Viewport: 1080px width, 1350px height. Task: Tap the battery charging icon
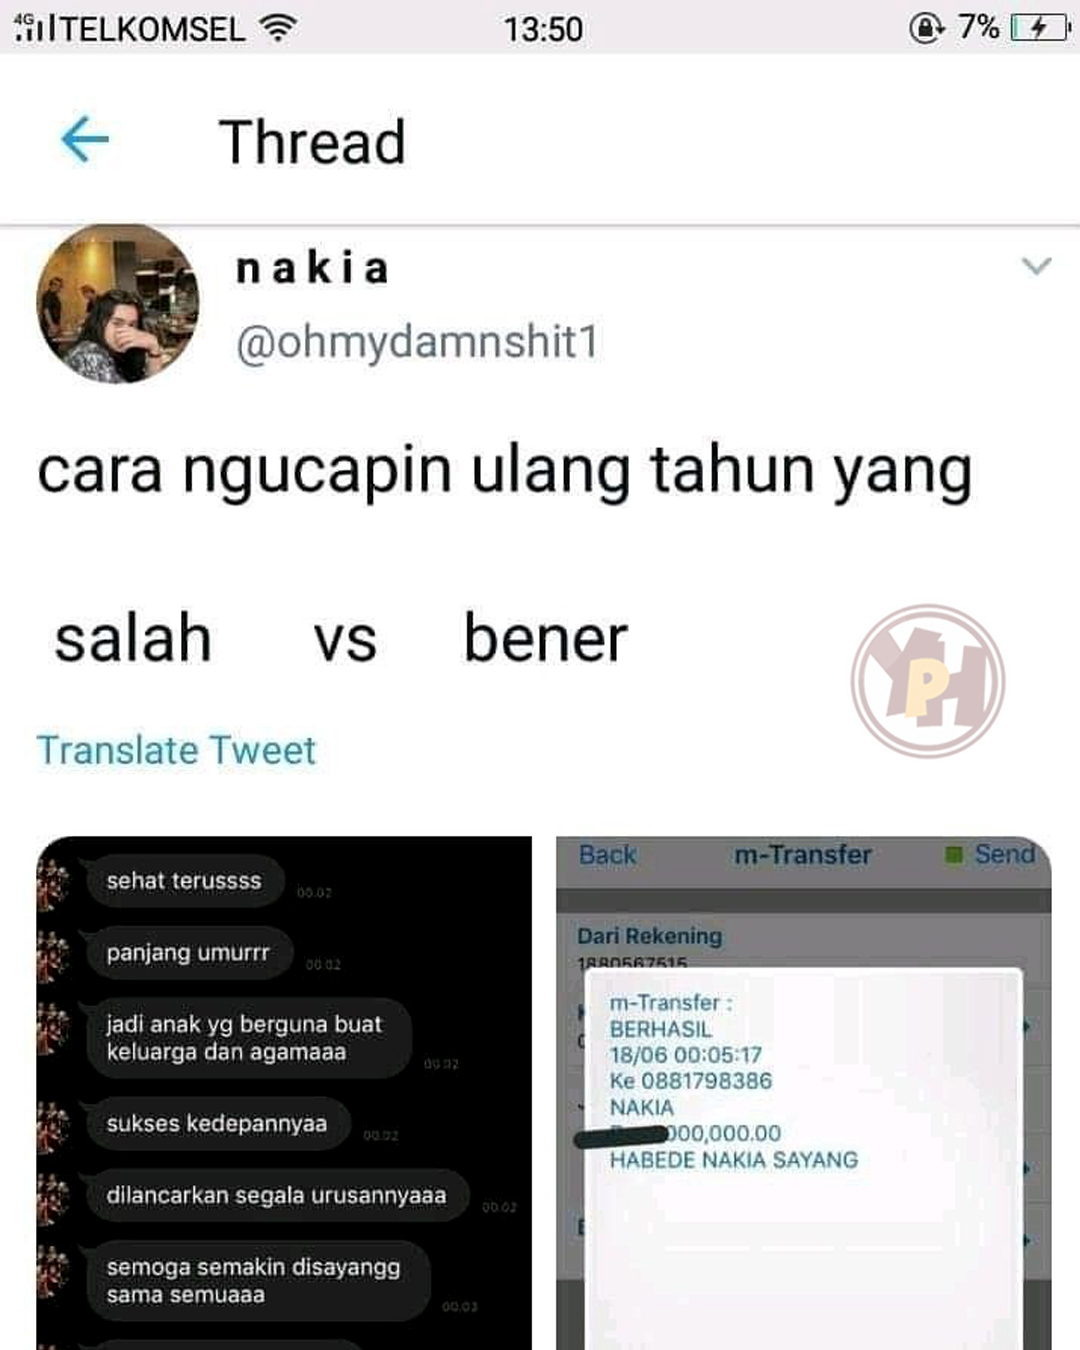tap(1040, 27)
